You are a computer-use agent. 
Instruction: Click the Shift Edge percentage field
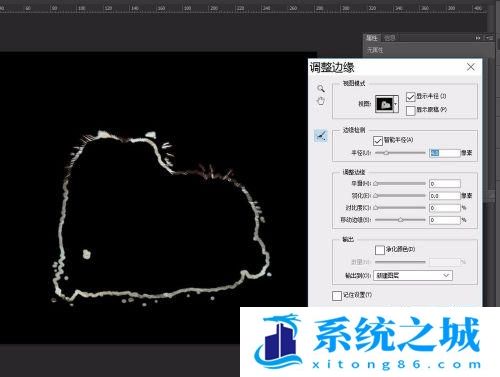[x=445, y=220]
